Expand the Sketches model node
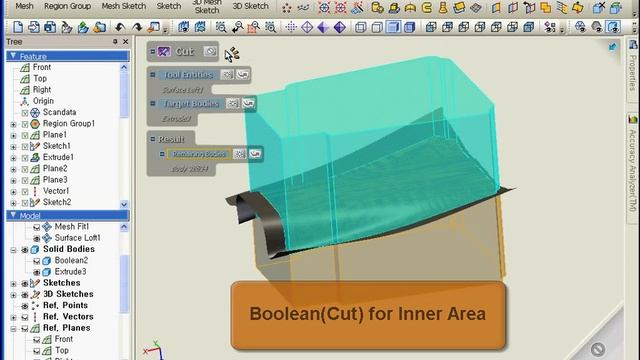 pos(13,283)
